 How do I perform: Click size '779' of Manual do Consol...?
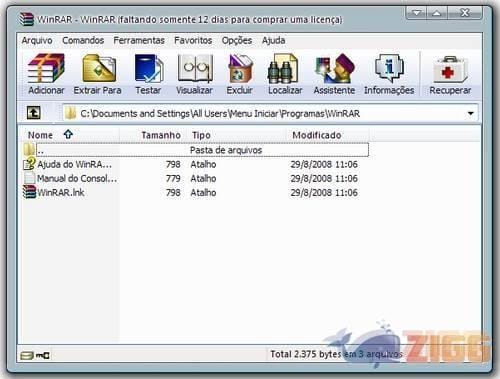(x=173, y=178)
